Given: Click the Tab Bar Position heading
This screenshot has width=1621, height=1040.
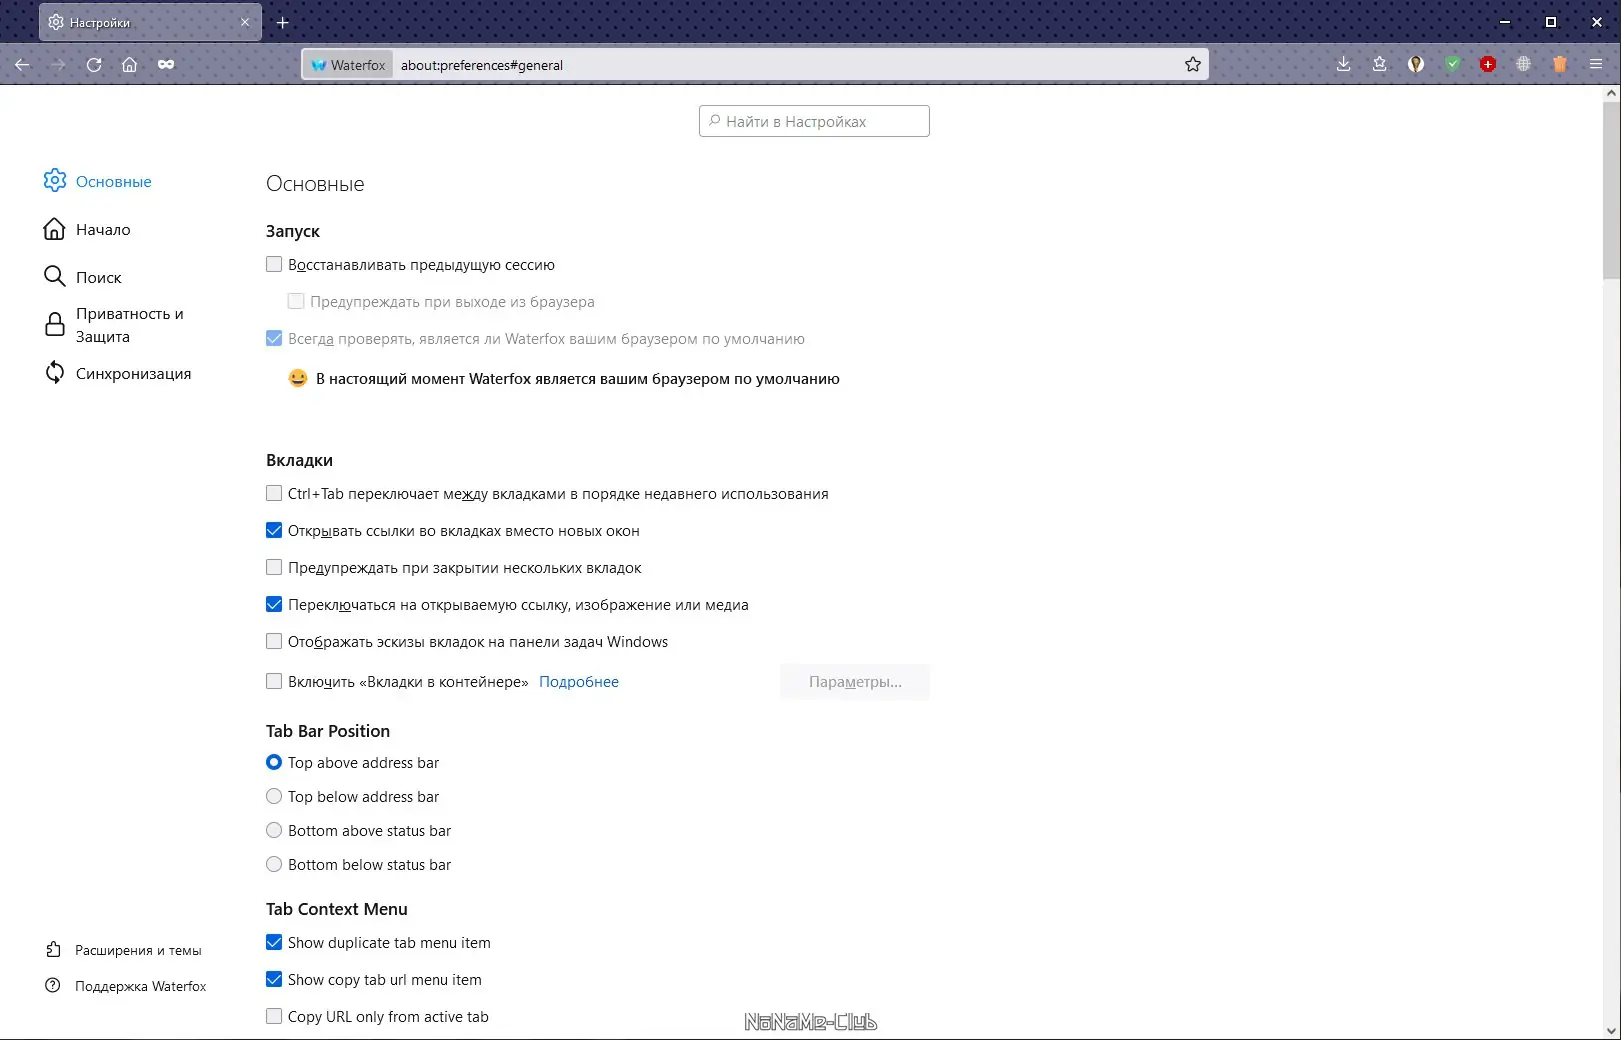Looking at the screenshot, I should click(328, 731).
